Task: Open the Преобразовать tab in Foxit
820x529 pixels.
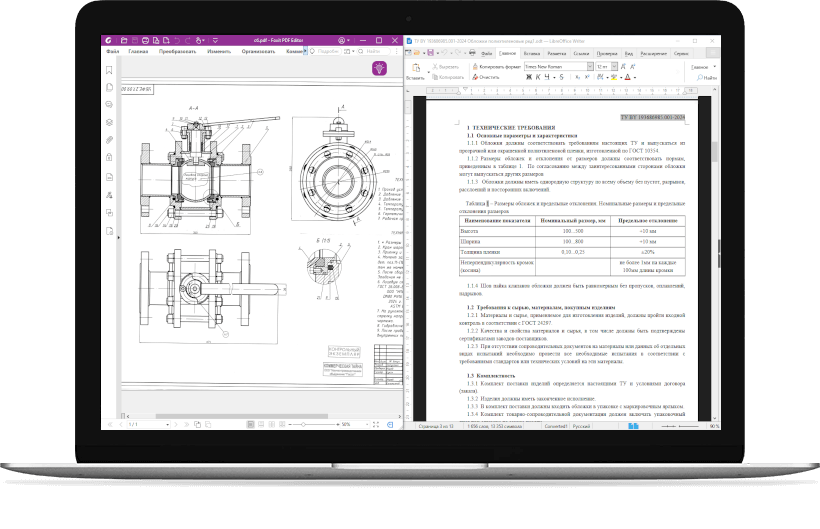Action: (177, 50)
